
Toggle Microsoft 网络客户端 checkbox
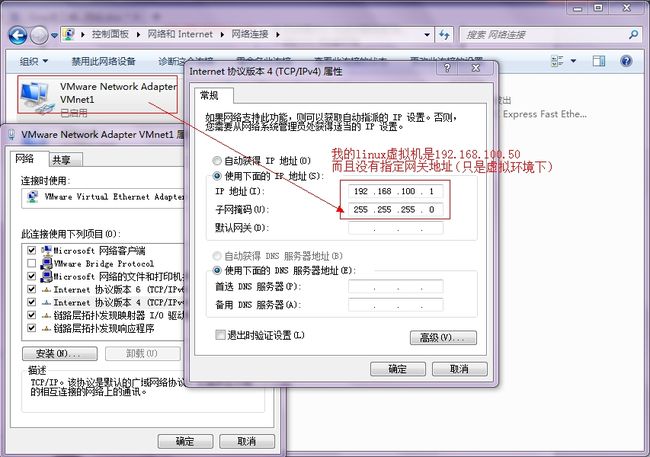click(x=31, y=250)
